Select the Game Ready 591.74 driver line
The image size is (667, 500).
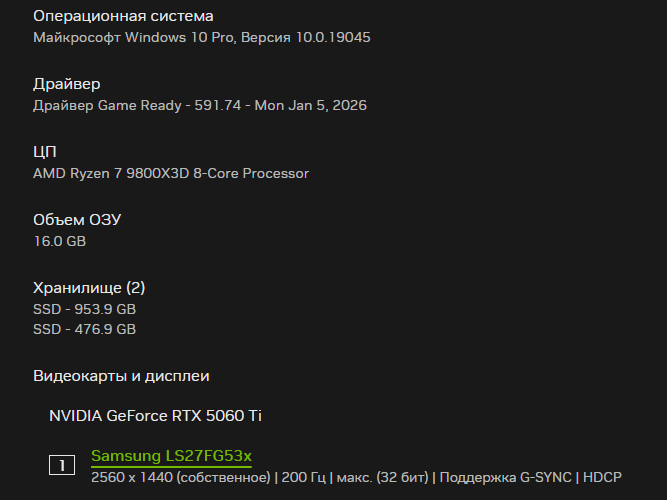point(200,105)
